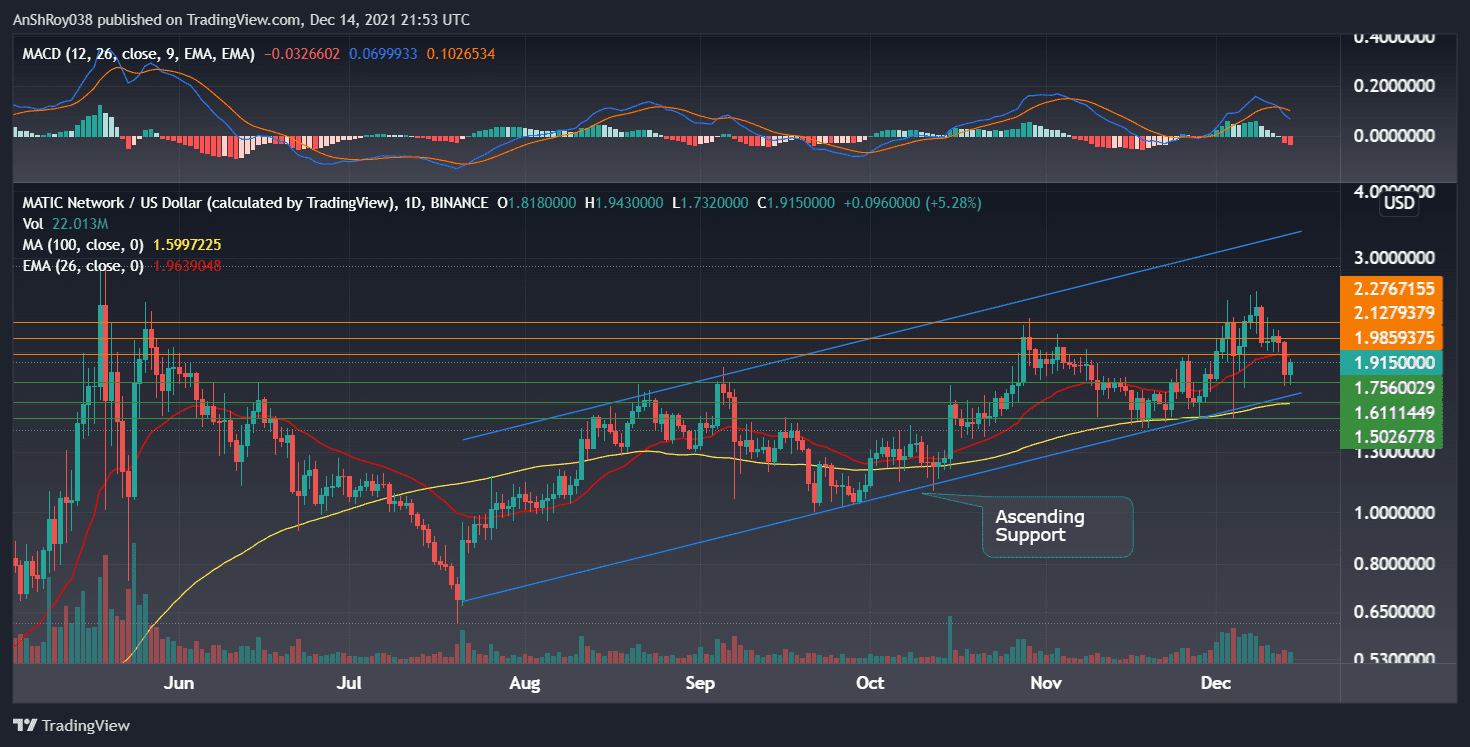This screenshot has width=1470, height=747.
Task: Select the TradingView logo
Action: 71,725
